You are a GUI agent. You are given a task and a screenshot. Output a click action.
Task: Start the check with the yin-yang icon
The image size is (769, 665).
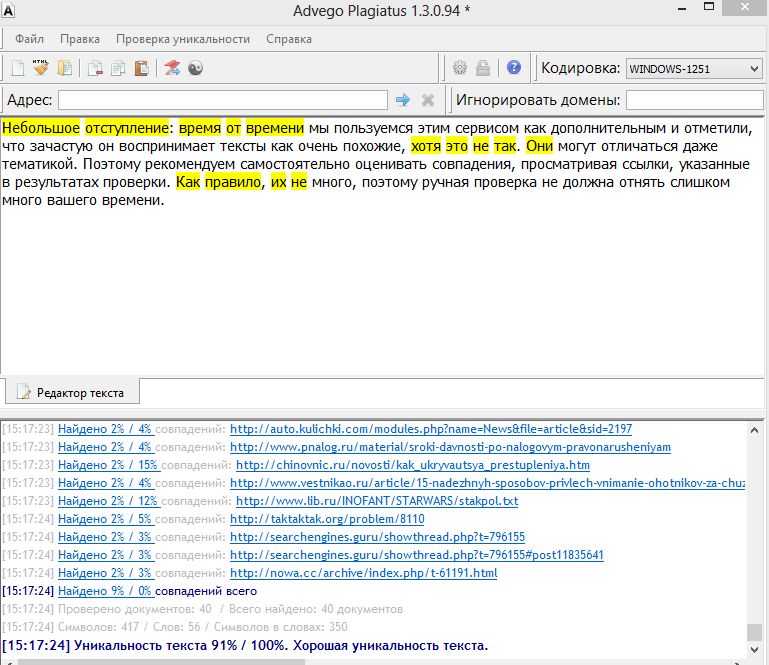(196, 69)
